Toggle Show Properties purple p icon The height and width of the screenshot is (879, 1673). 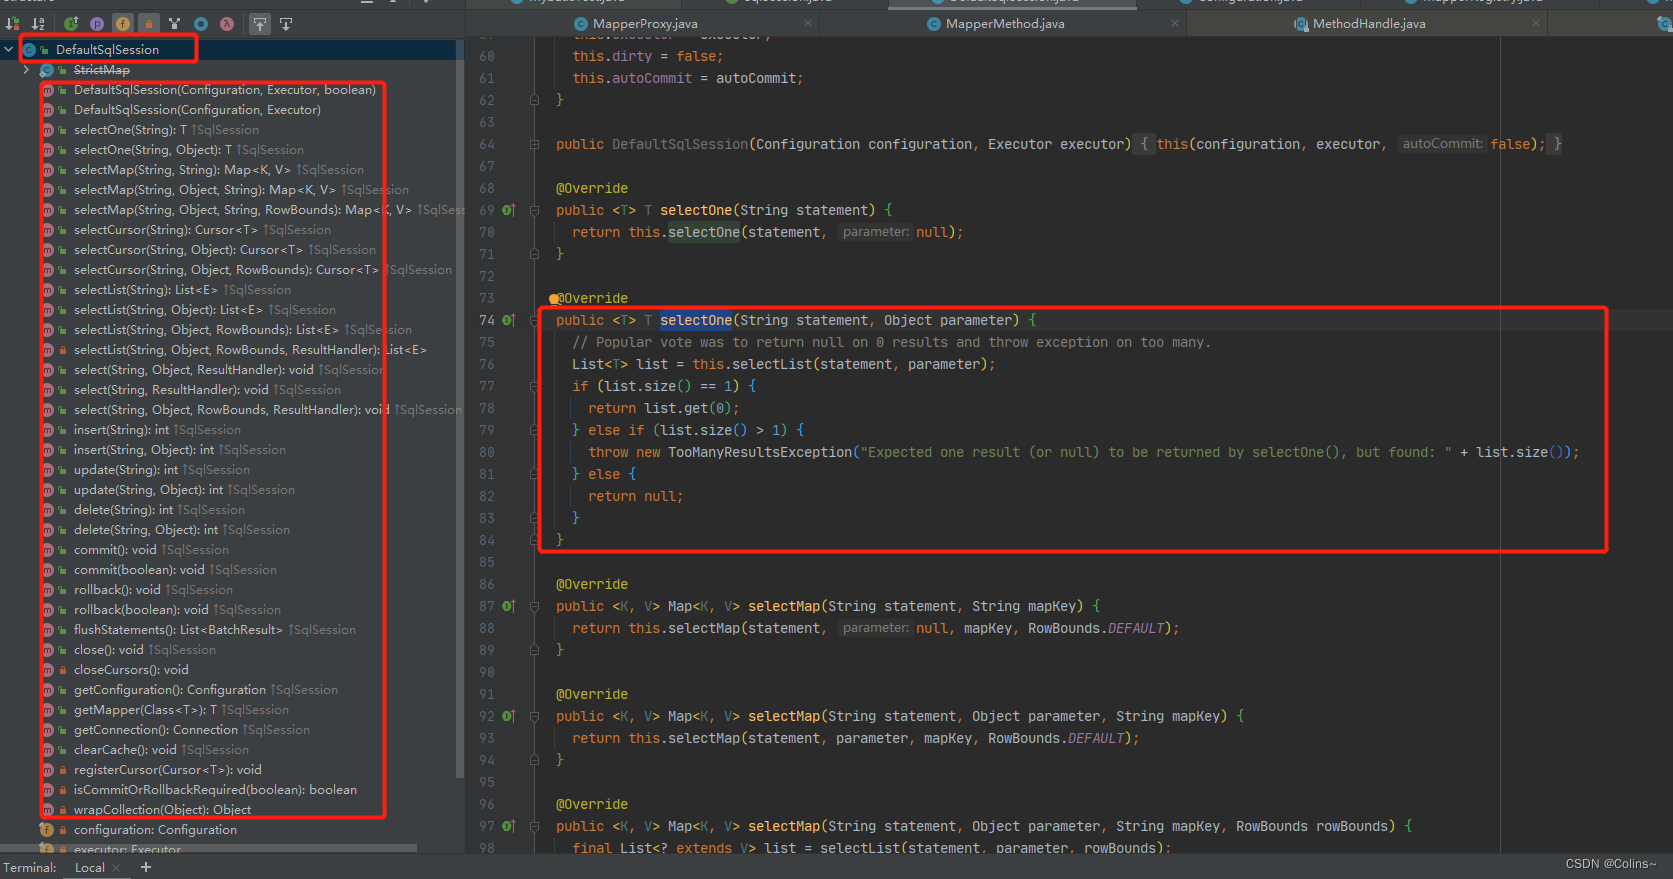97,23
